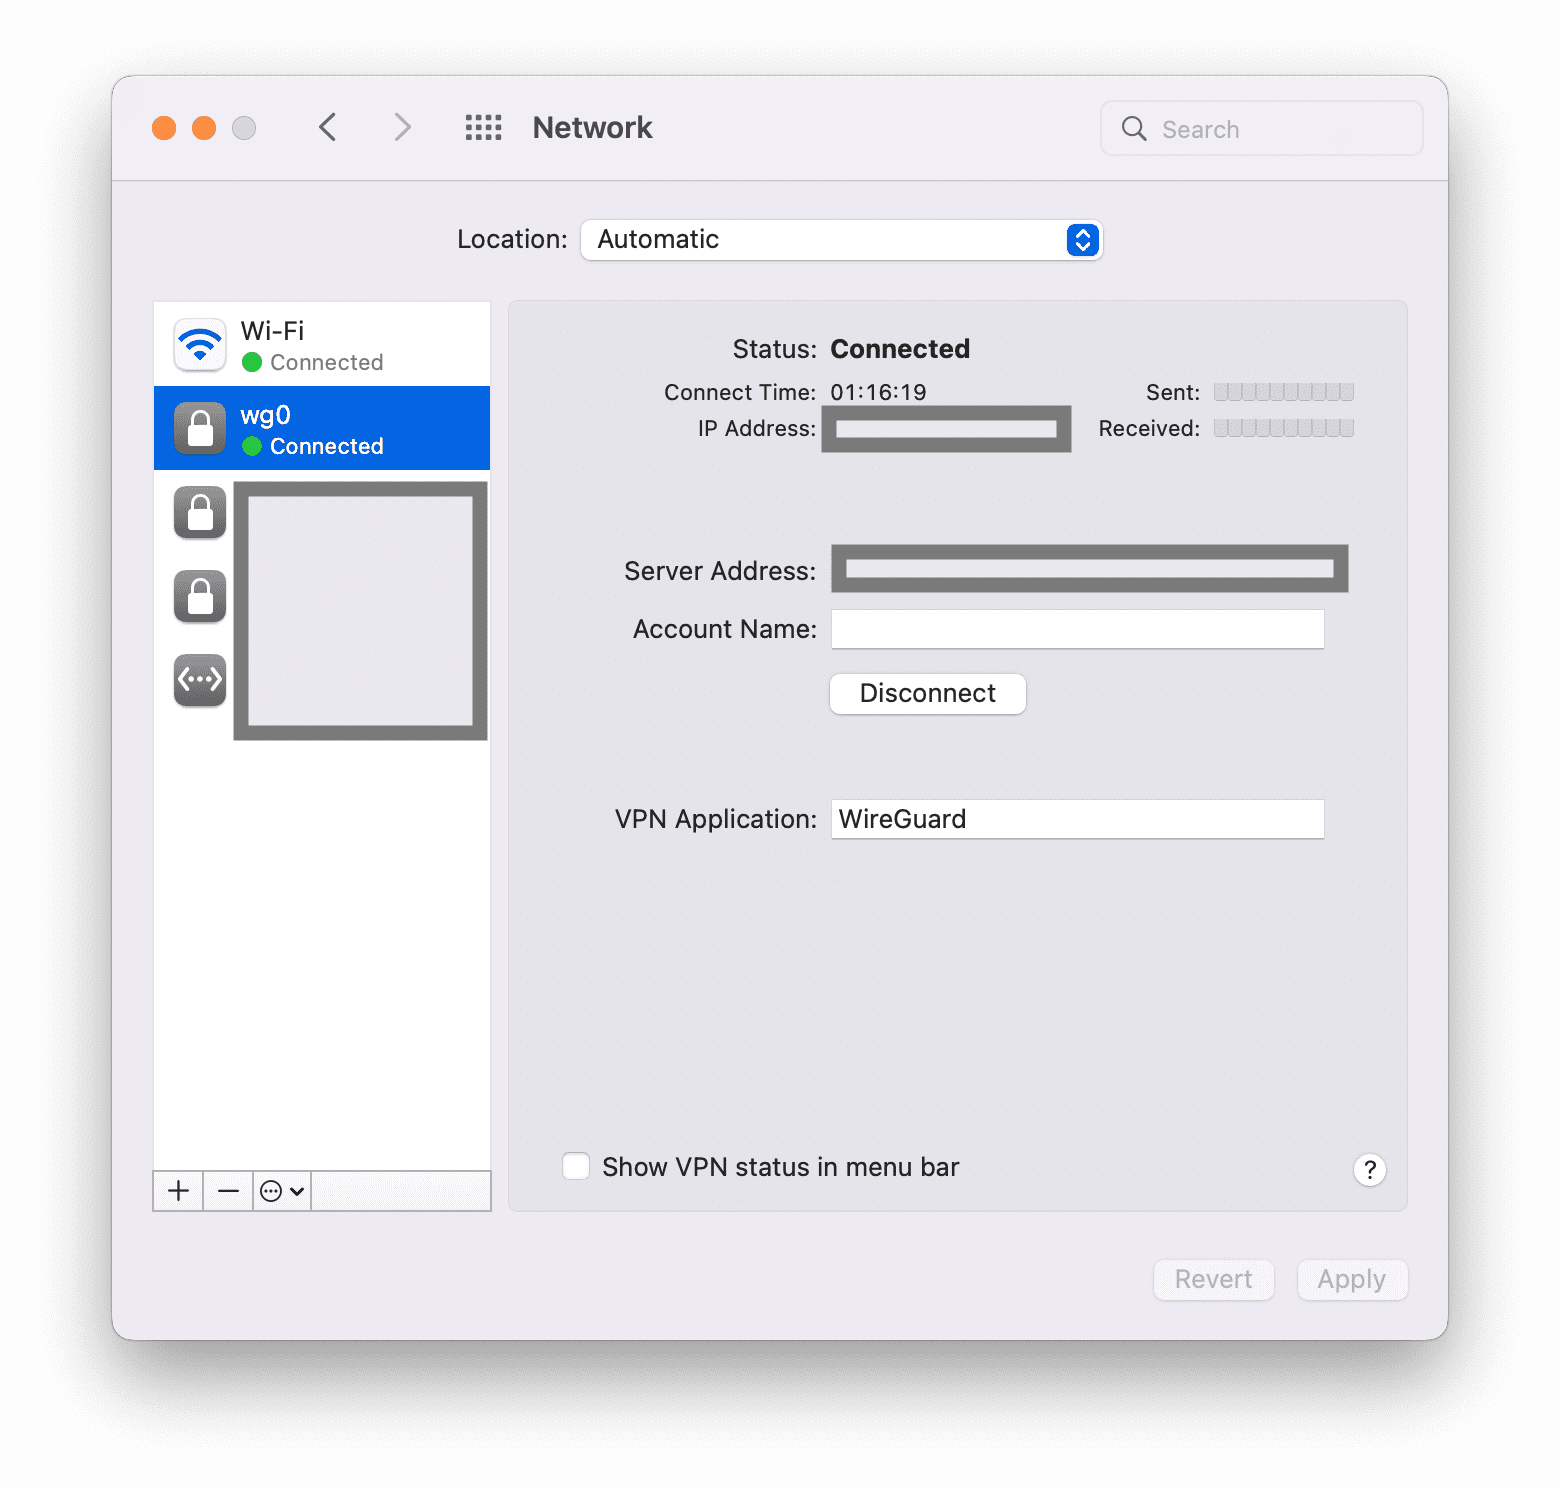Go back with the left chevron
This screenshot has width=1560, height=1488.
[x=327, y=127]
